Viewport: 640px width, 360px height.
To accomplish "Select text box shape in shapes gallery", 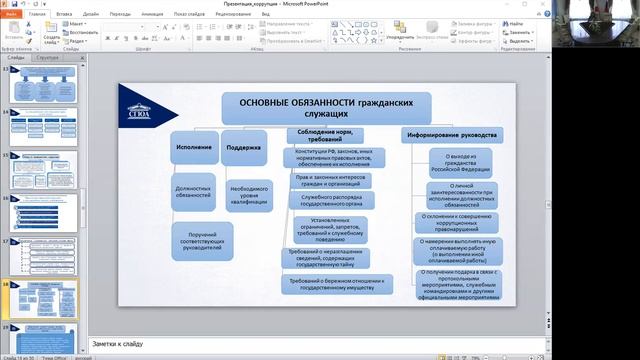I will pyautogui.click(x=335, y=24).
